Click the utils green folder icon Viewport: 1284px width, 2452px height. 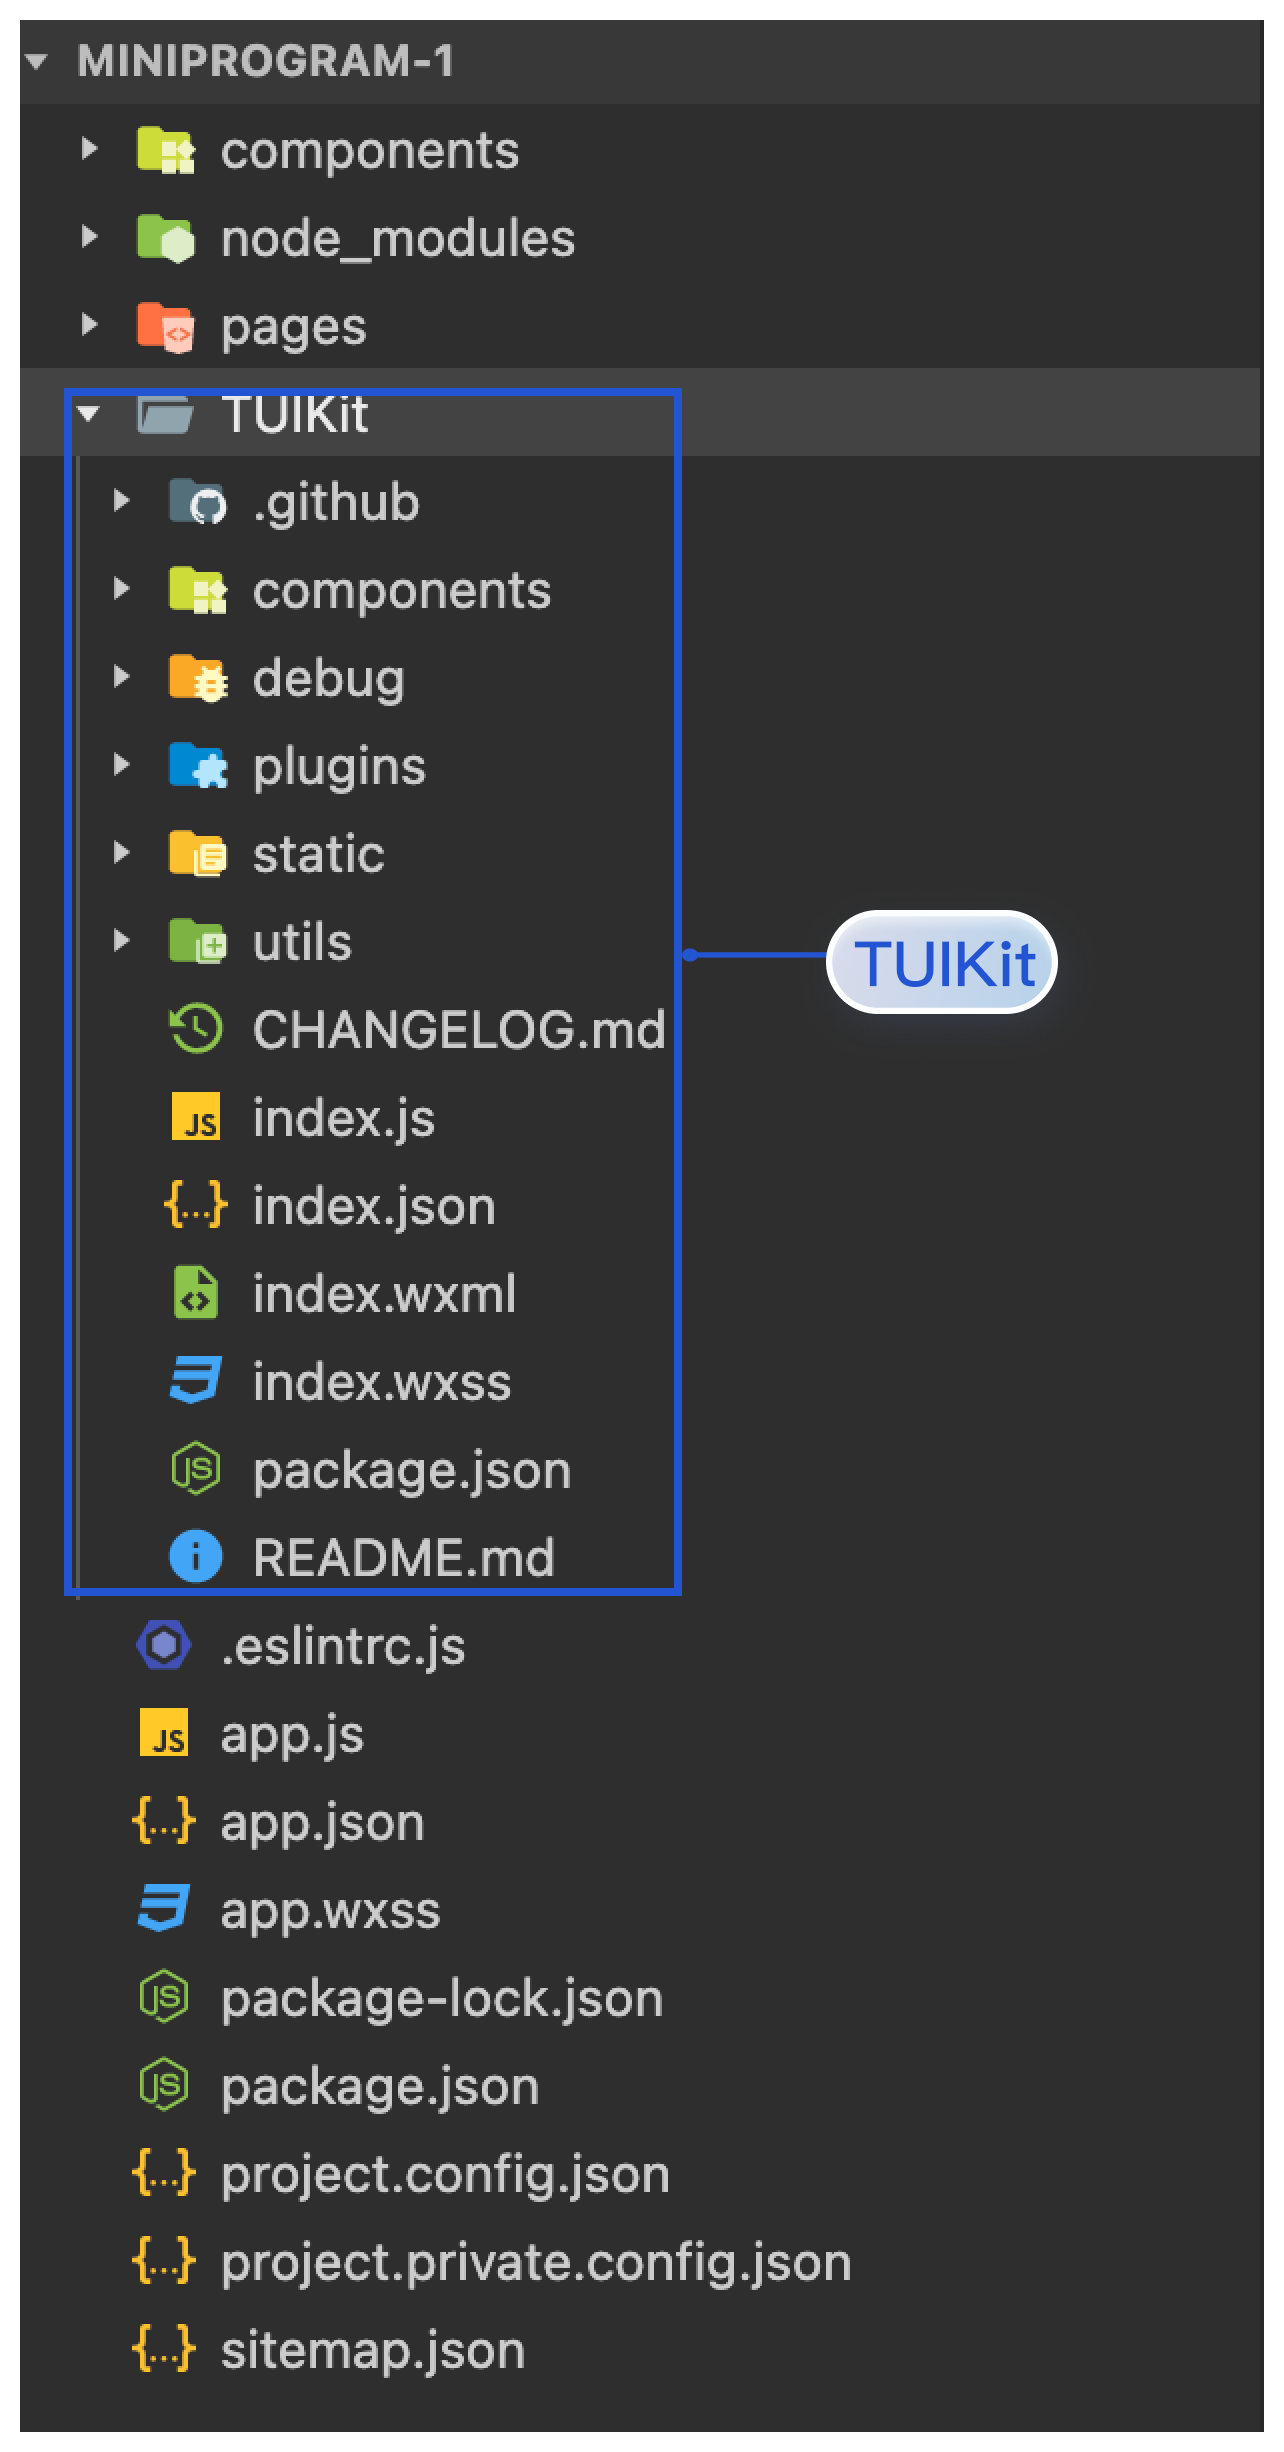[x=198, y=942]
